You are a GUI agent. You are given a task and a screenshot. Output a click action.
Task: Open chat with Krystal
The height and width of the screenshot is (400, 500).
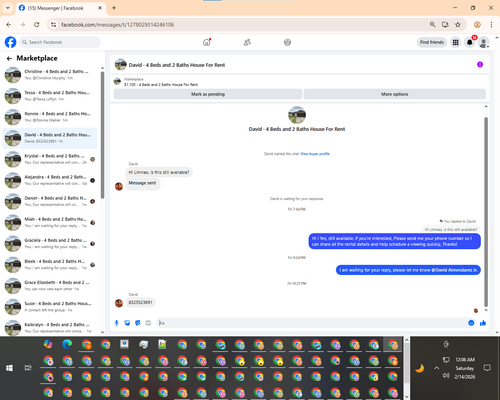50,159
